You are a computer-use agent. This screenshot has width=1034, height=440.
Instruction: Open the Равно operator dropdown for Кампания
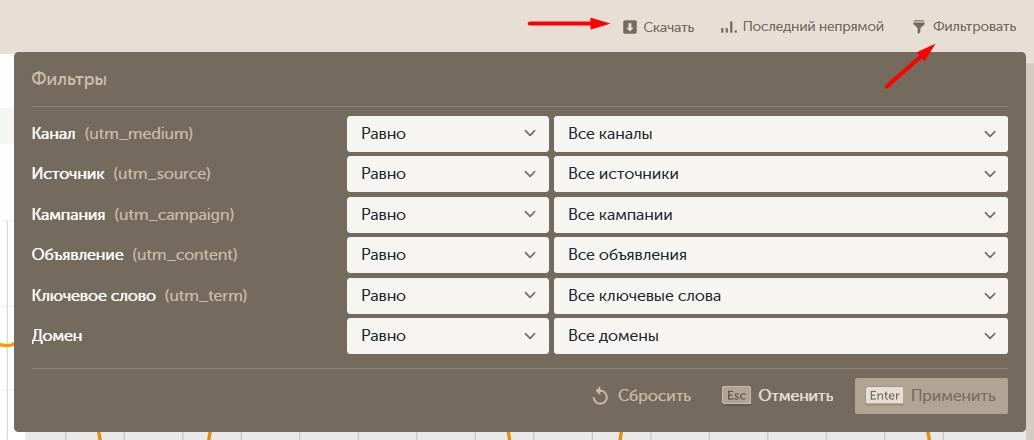(448, 215)
